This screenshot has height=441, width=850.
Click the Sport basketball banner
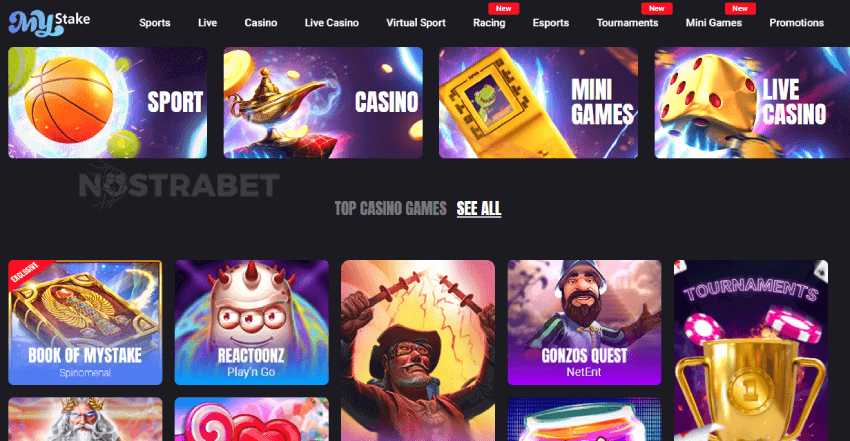click(107, 103)
